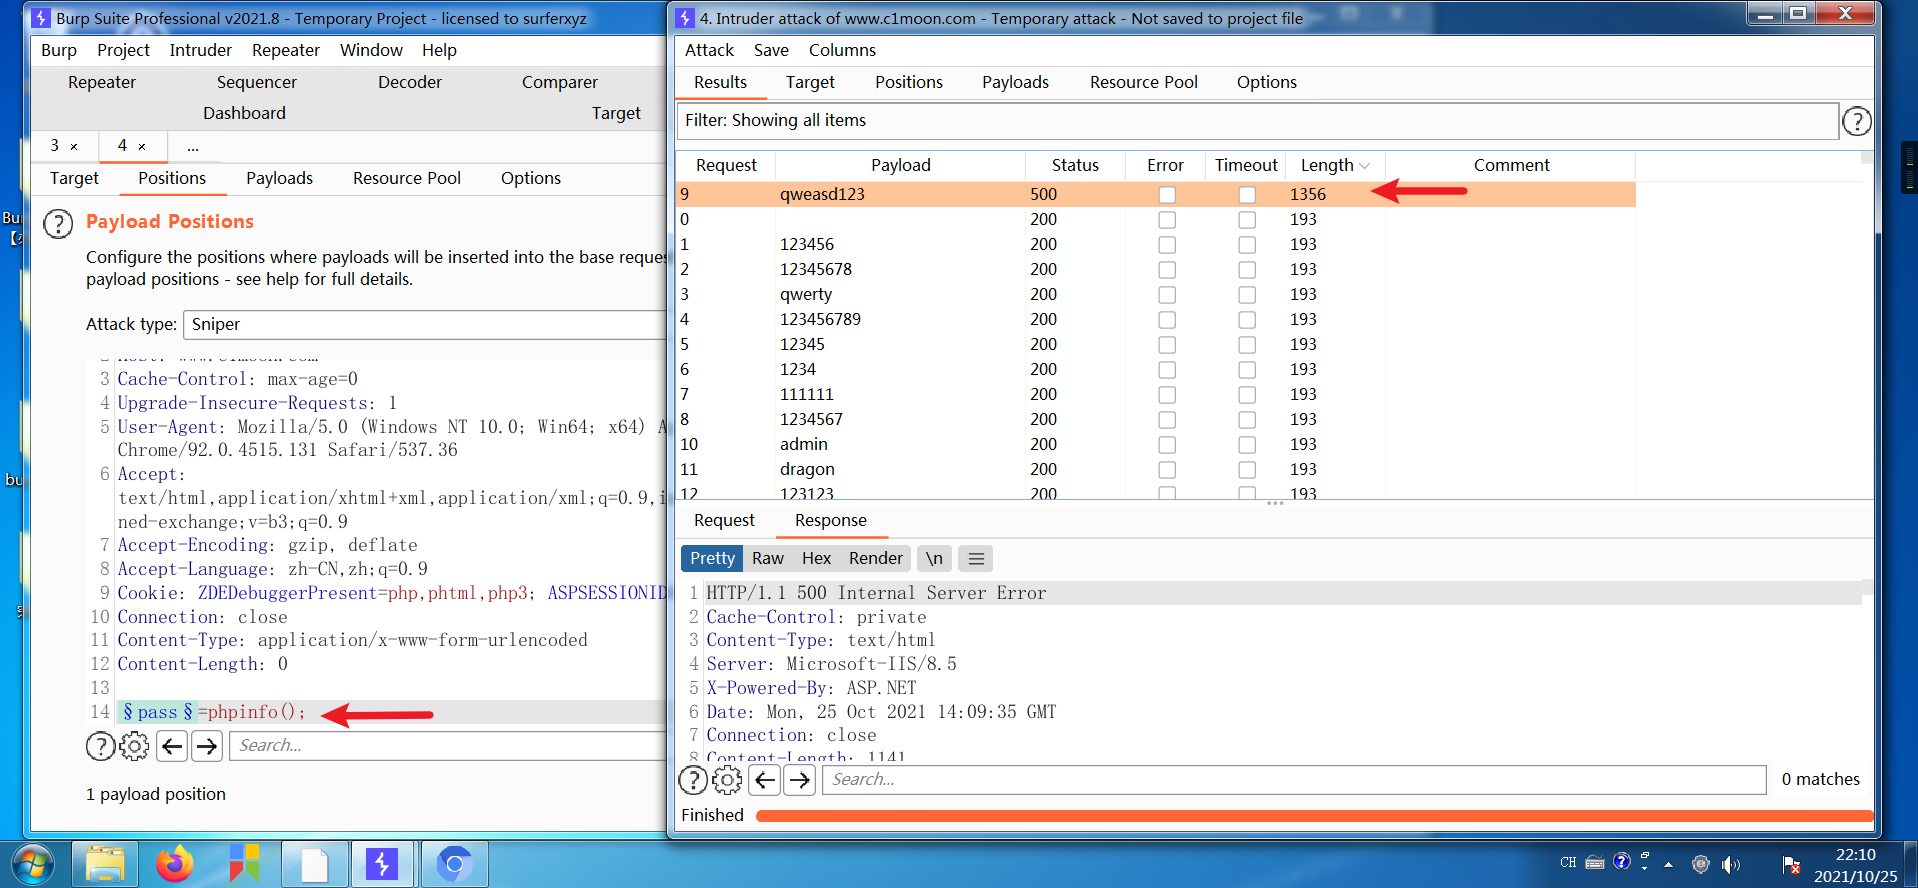Open the Save menu in attack window
1918x888 pixels.
[771, 50]
